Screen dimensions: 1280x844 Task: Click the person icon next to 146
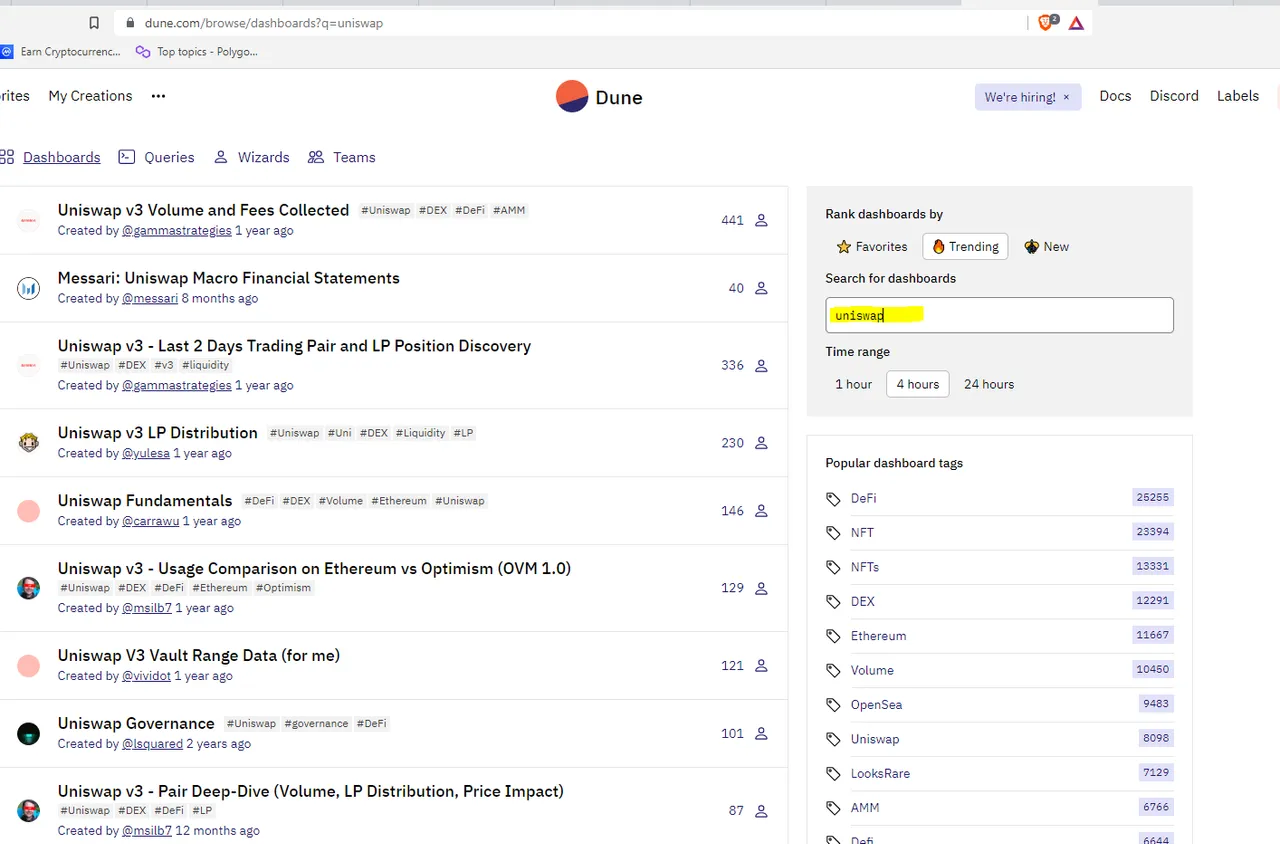click(x=761, y=511)
